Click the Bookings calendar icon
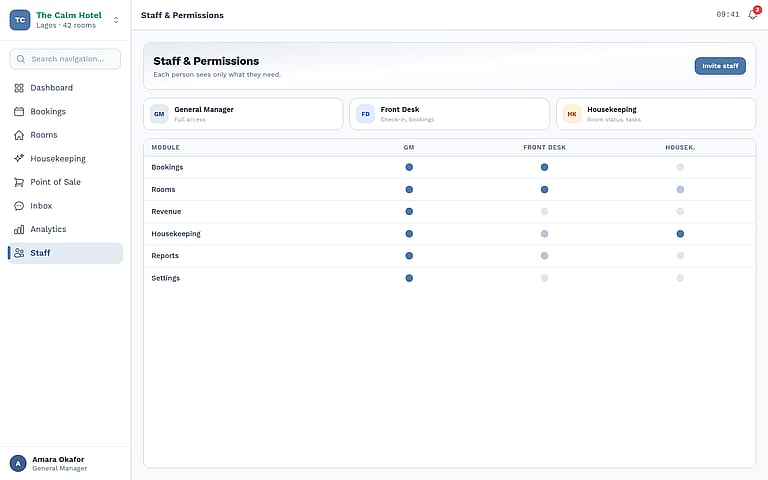 coord(19,112)
